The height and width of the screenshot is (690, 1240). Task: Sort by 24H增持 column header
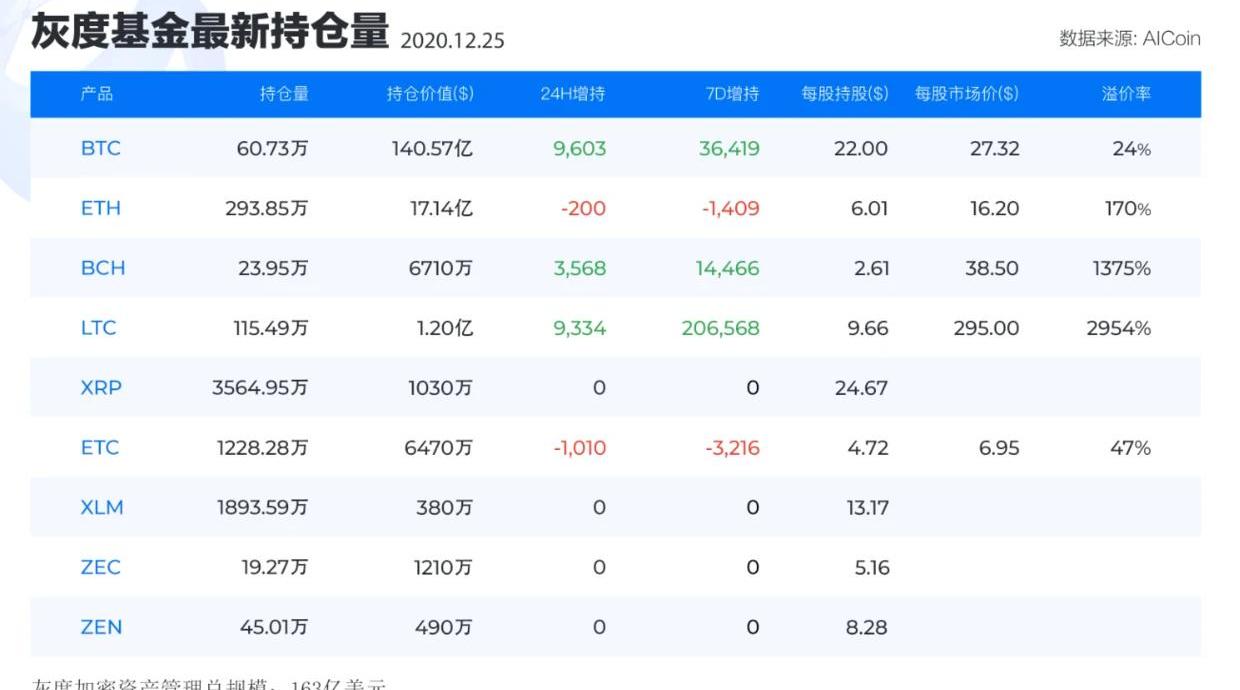pos(573,94)
